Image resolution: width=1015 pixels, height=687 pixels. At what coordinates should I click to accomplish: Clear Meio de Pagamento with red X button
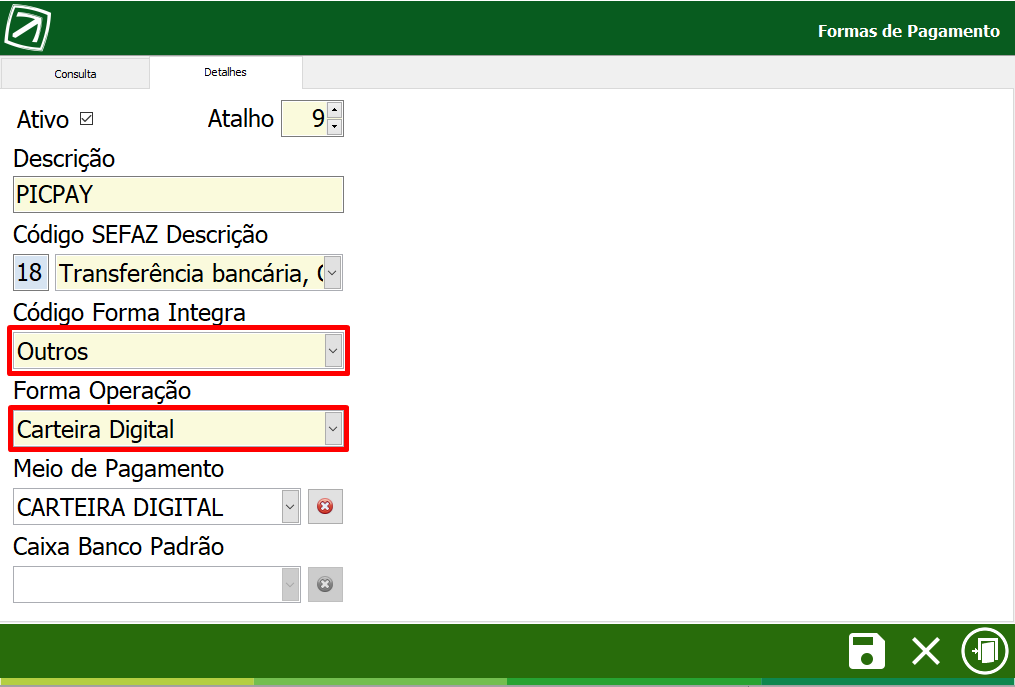[325, 506]
